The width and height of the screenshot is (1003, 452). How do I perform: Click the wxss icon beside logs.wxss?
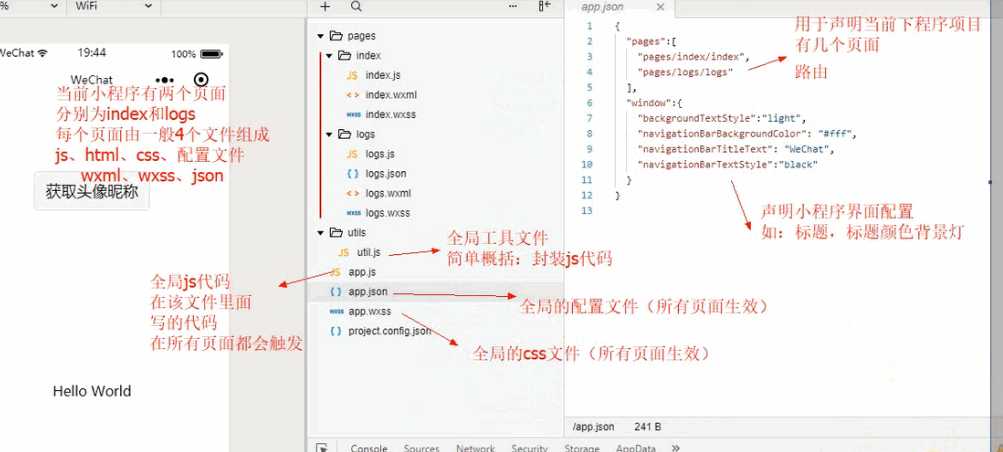(x=352, y=213)
